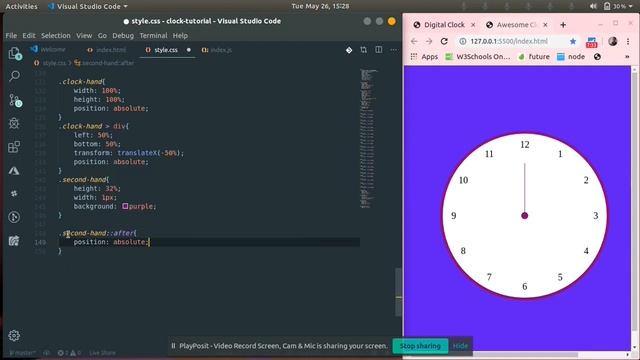
Task: Open the Chrome three-dot menu
Action: (x=628, y=41)
